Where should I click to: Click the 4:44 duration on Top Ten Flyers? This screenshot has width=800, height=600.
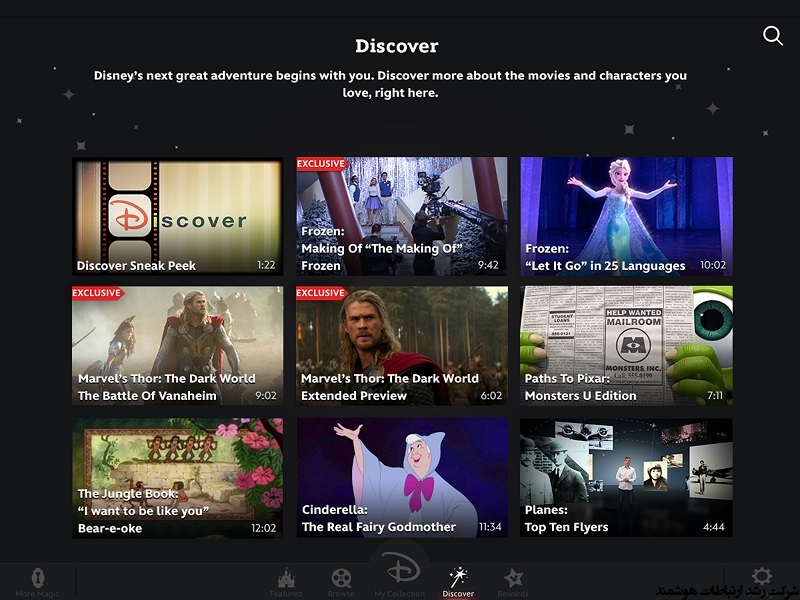click(x=713, y=527)
